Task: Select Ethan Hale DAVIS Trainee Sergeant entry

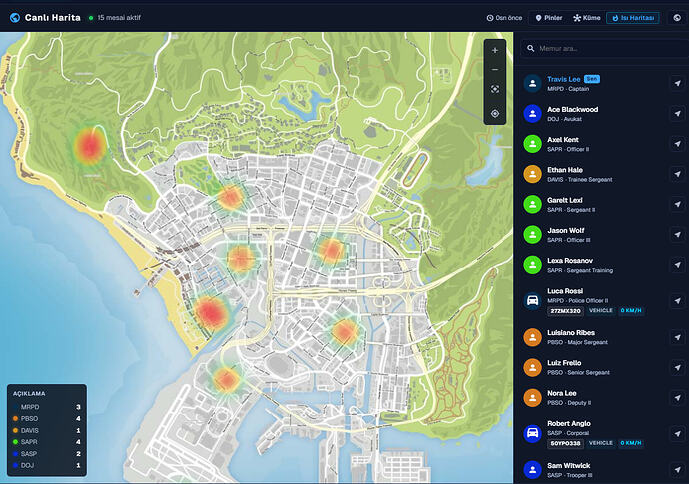Action: [x=603, y=174]
